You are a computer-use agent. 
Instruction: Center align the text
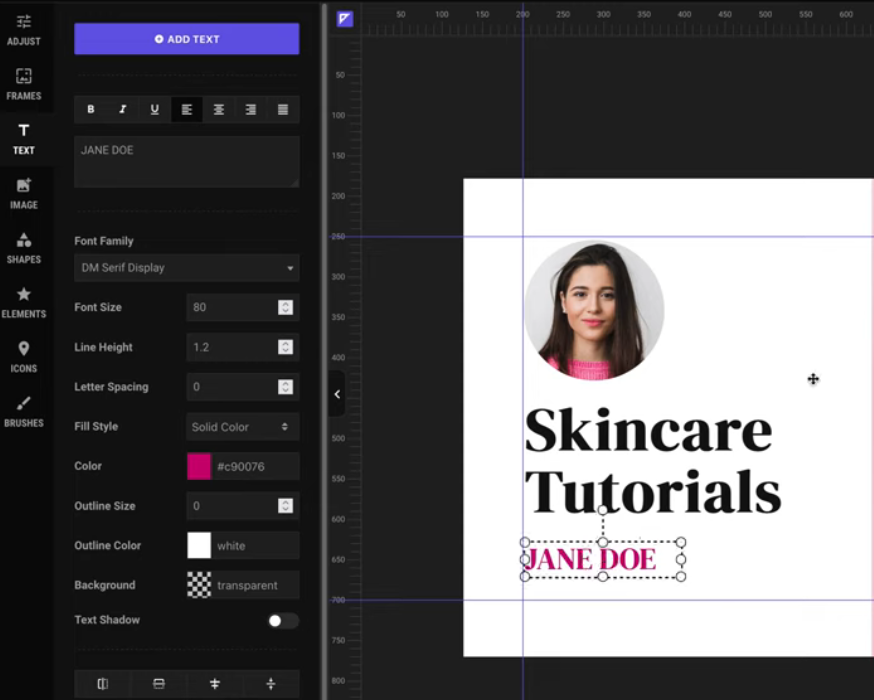tap(218, 109)
